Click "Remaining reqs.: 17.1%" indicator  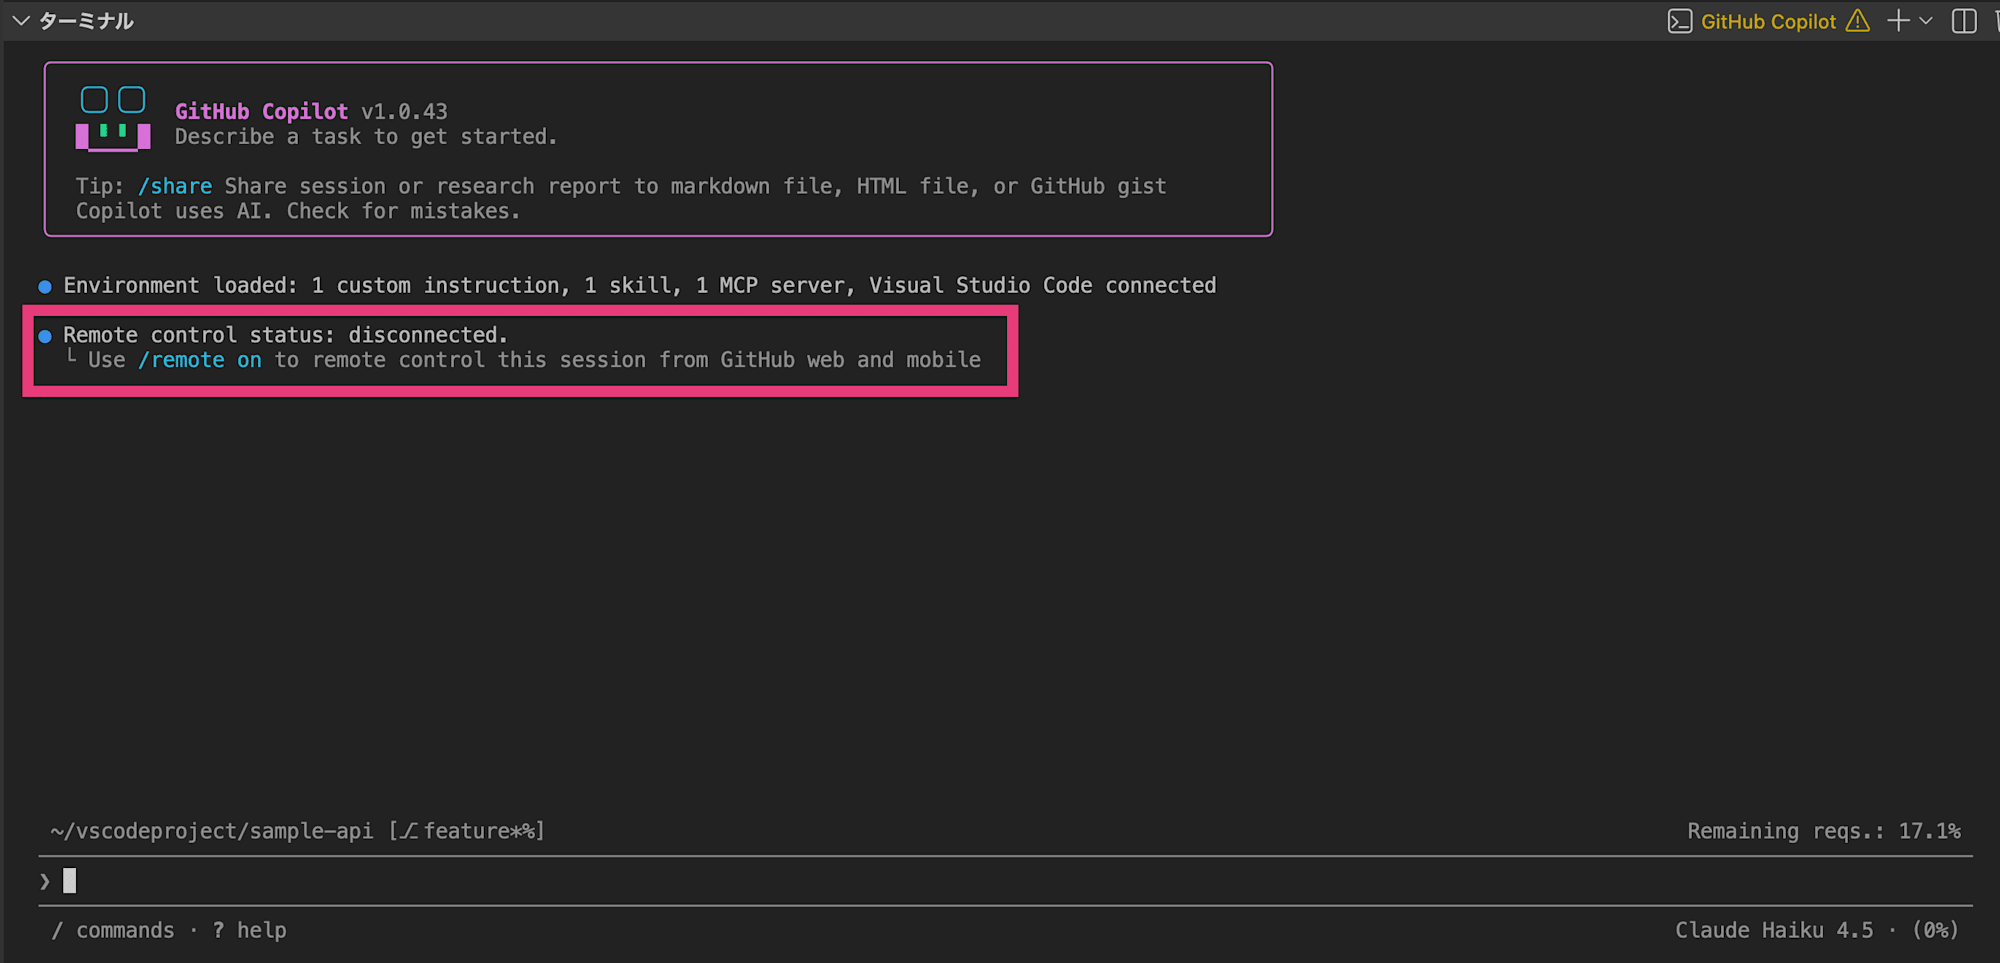coord(1824,831)
